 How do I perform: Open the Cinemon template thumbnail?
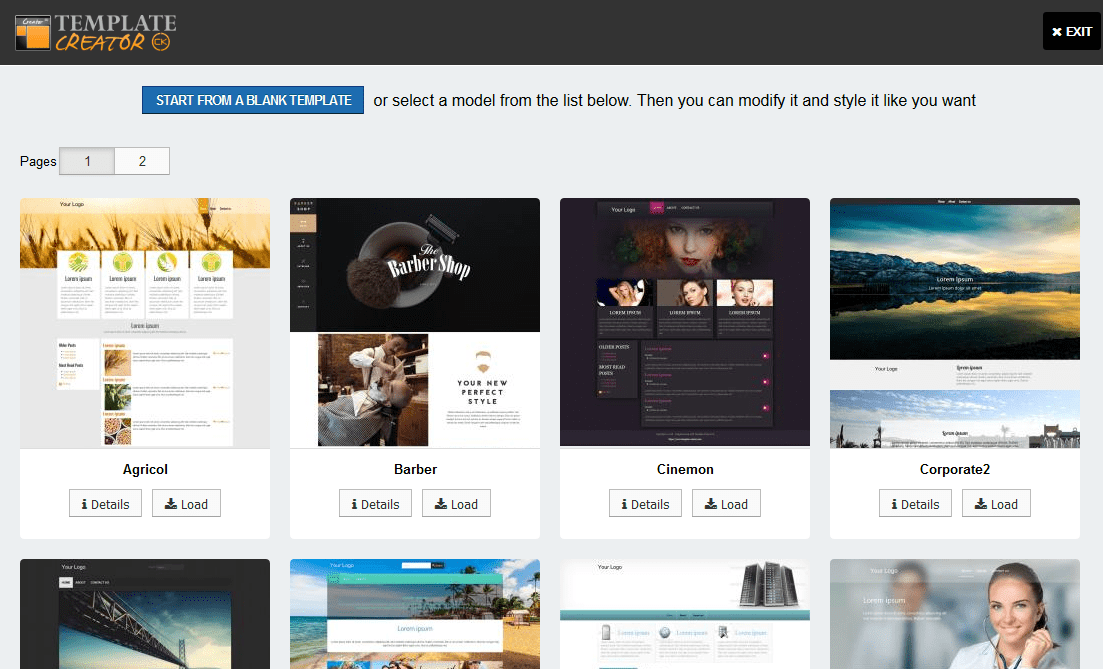tap(685, 323)
